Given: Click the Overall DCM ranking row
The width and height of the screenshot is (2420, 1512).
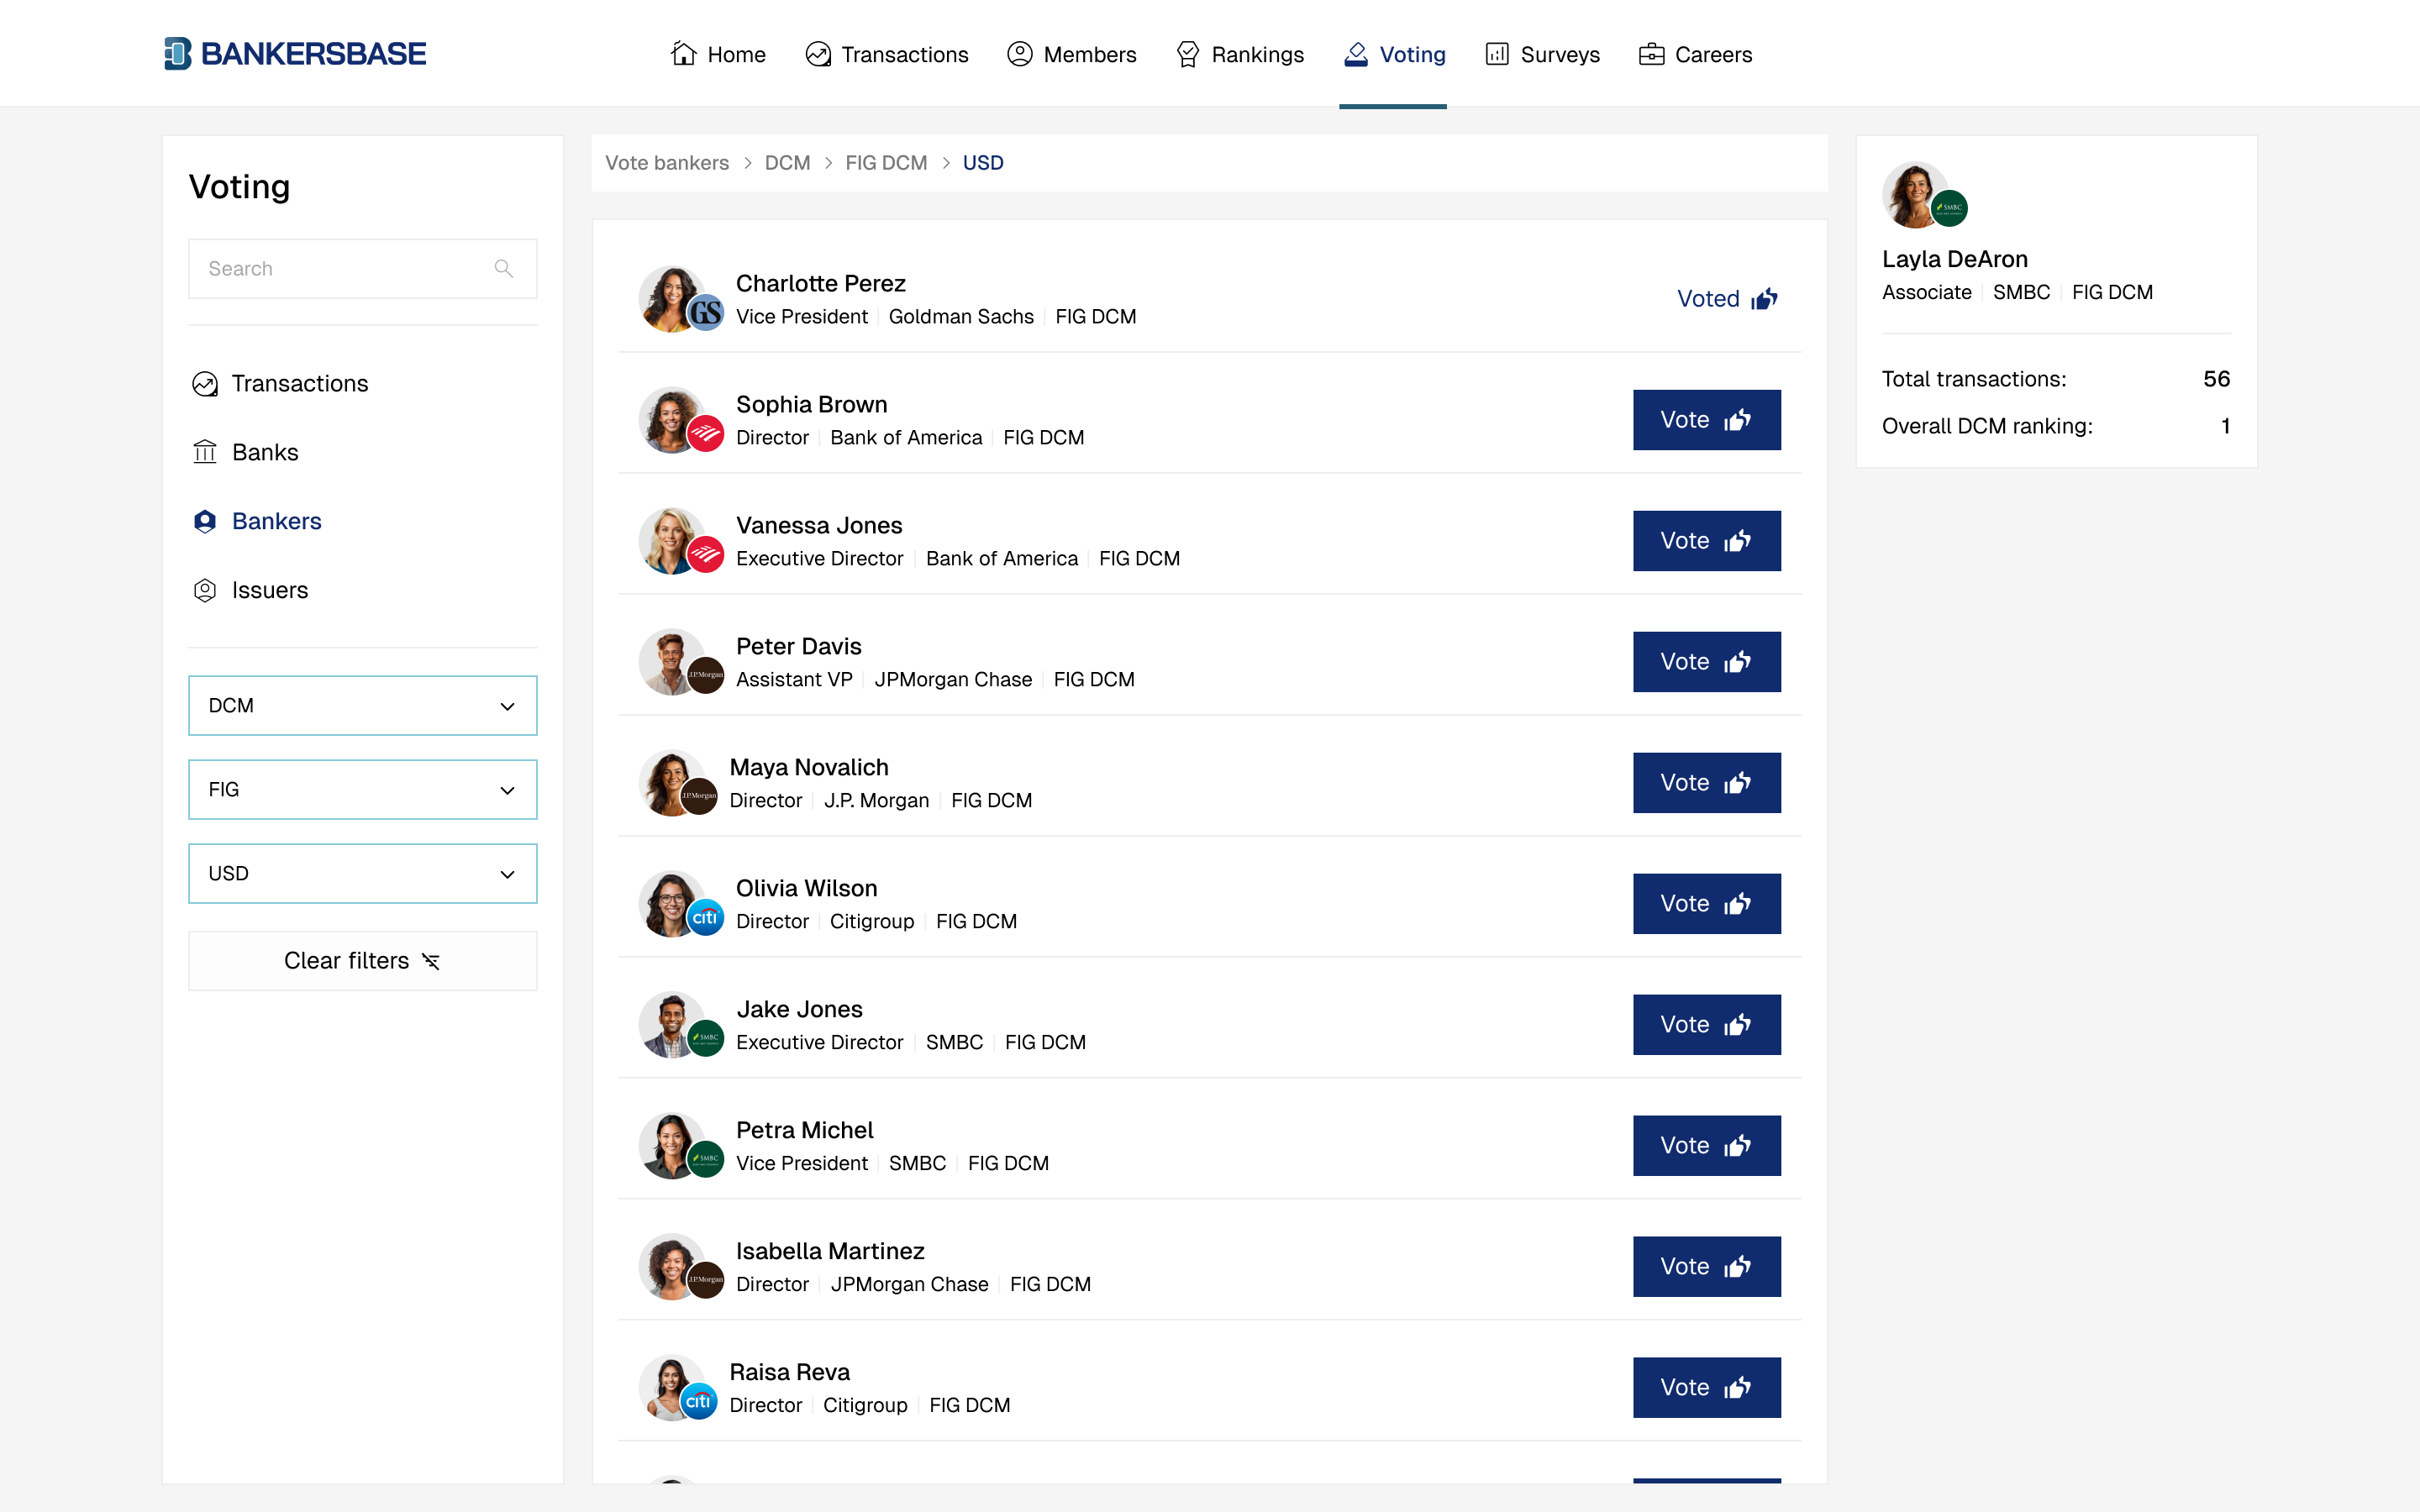Looking at the screenshot, I should coord(2056,426).
